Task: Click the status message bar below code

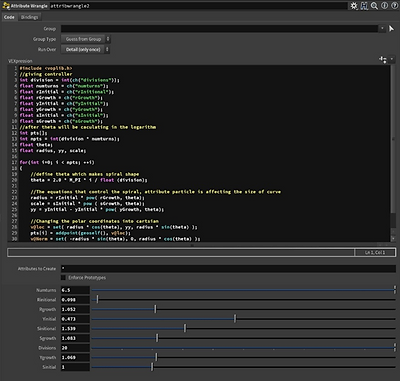Action: pos(181,252)
